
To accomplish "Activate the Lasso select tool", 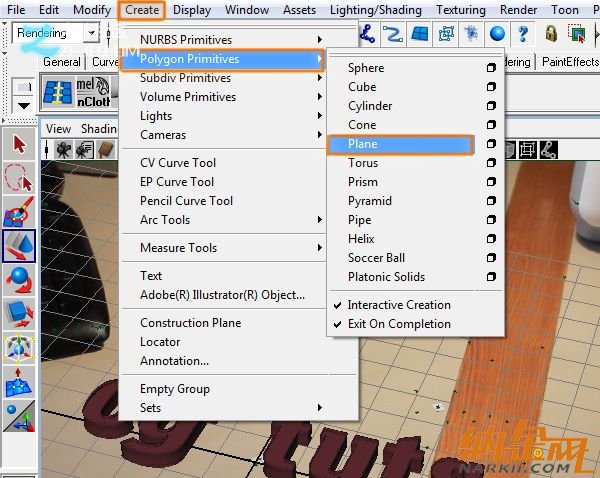I will 19,178.
